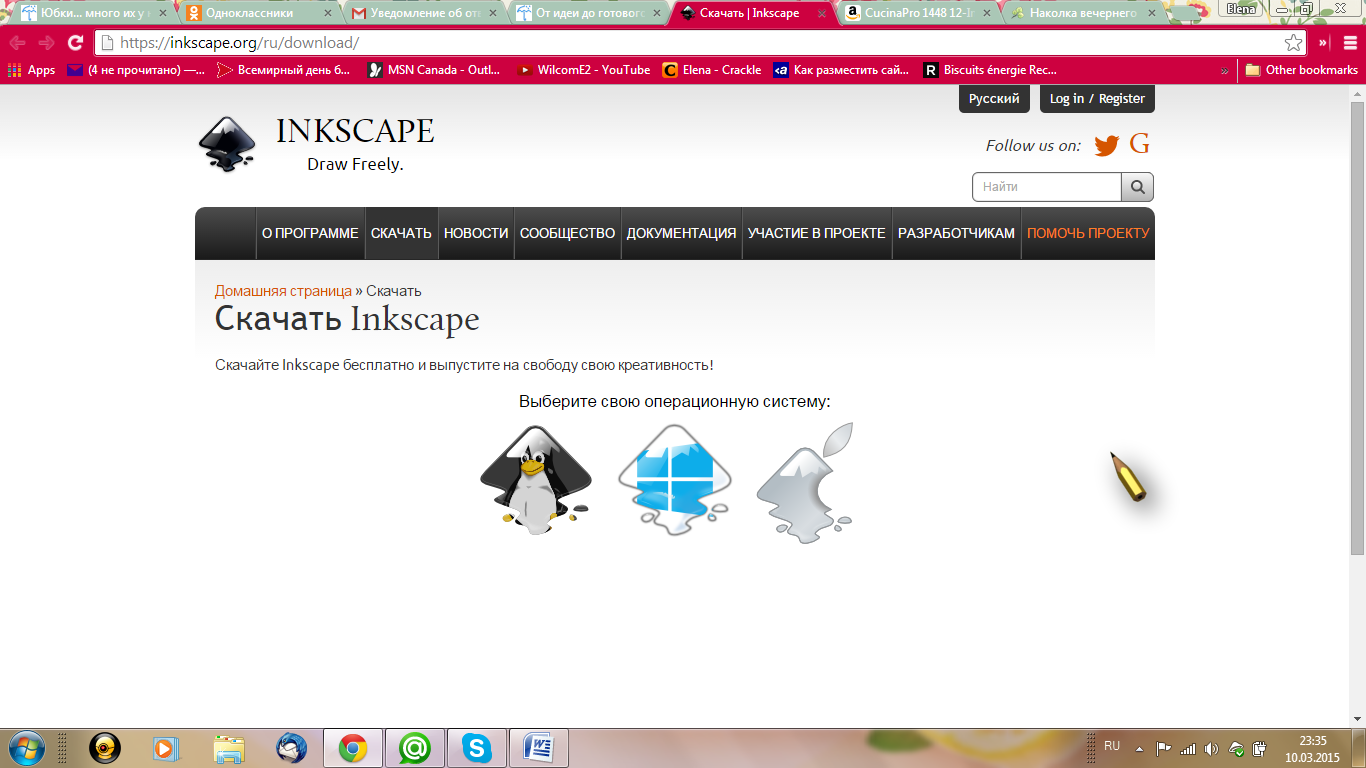Viewport: 1366px width, 768px height.
Task: Open the ПОМОЧЬ ПРОЕКТУ menu item
Action: 1088,233
